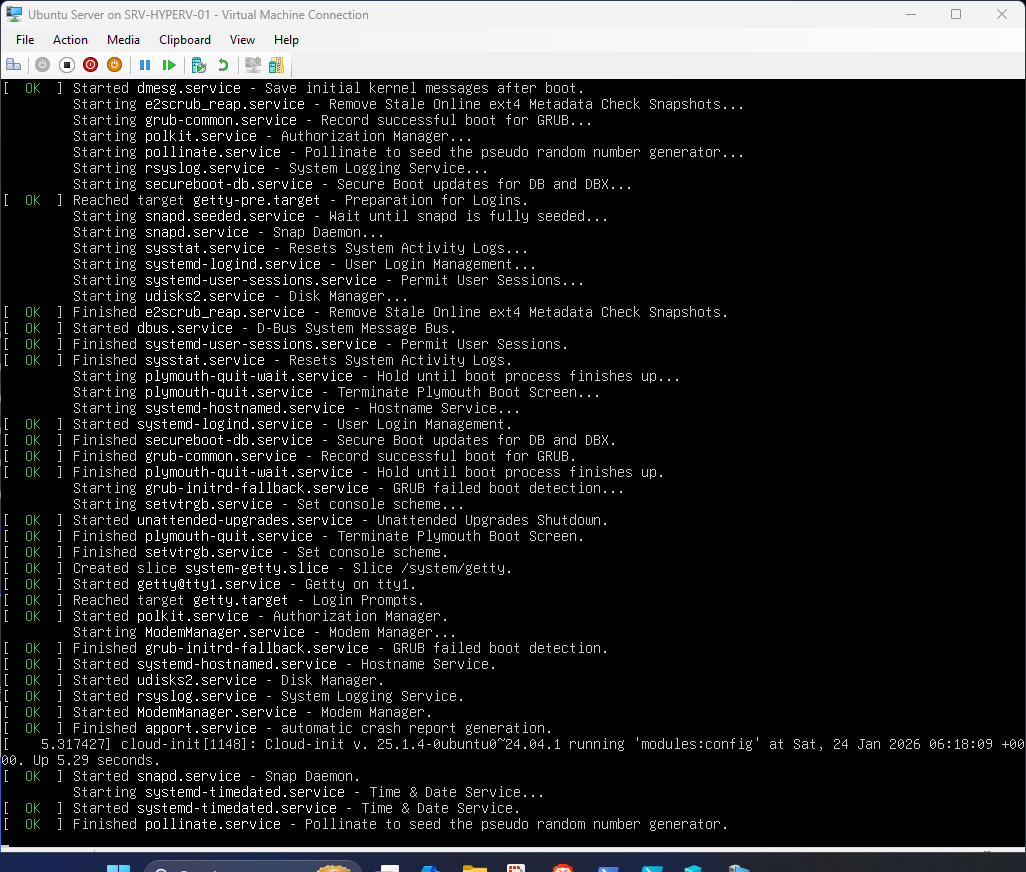Click the grayed-out Start VM power icon
The image size is (1026, 872).
42,65
